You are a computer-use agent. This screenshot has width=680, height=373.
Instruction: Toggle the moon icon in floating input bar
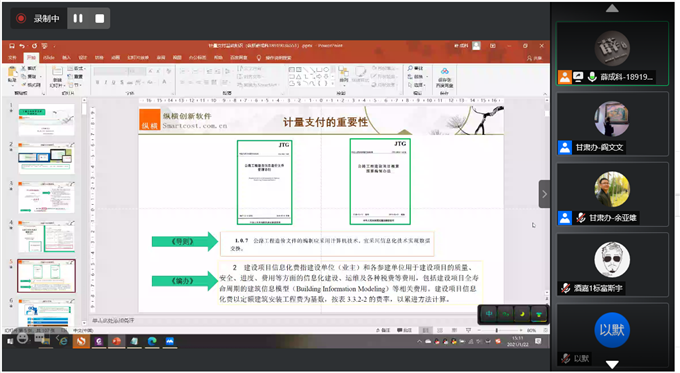coord(522,314)
